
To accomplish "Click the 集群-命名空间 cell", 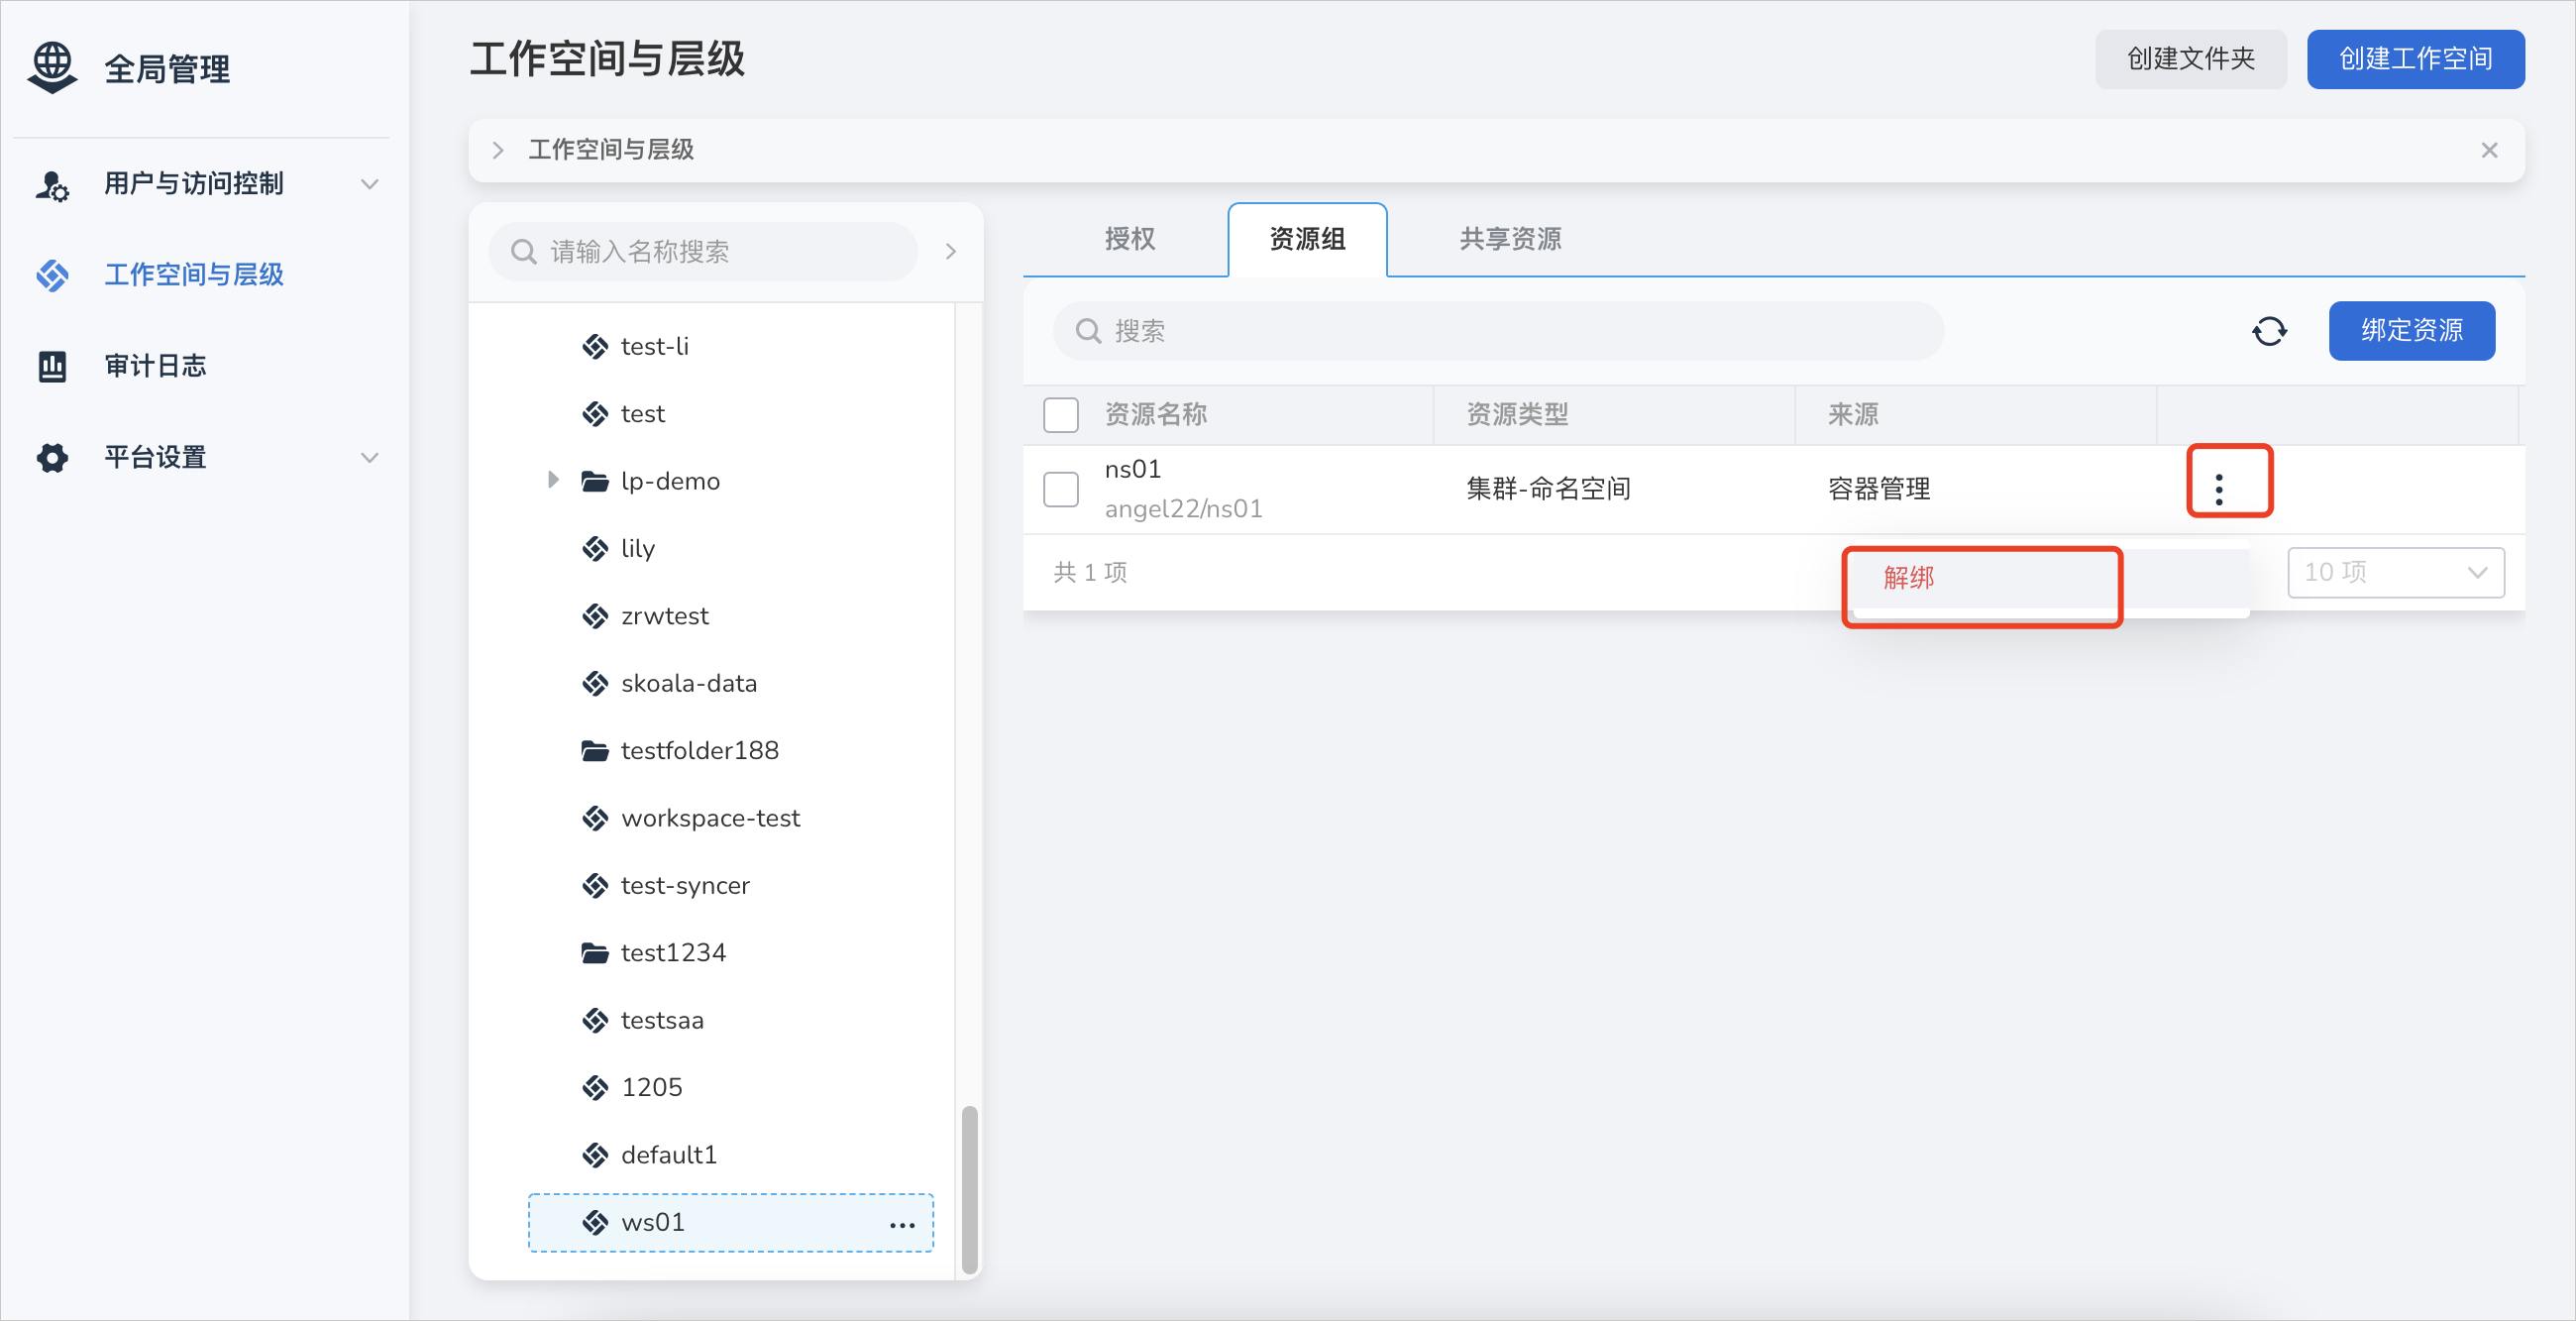I will tap(1548, 489).
